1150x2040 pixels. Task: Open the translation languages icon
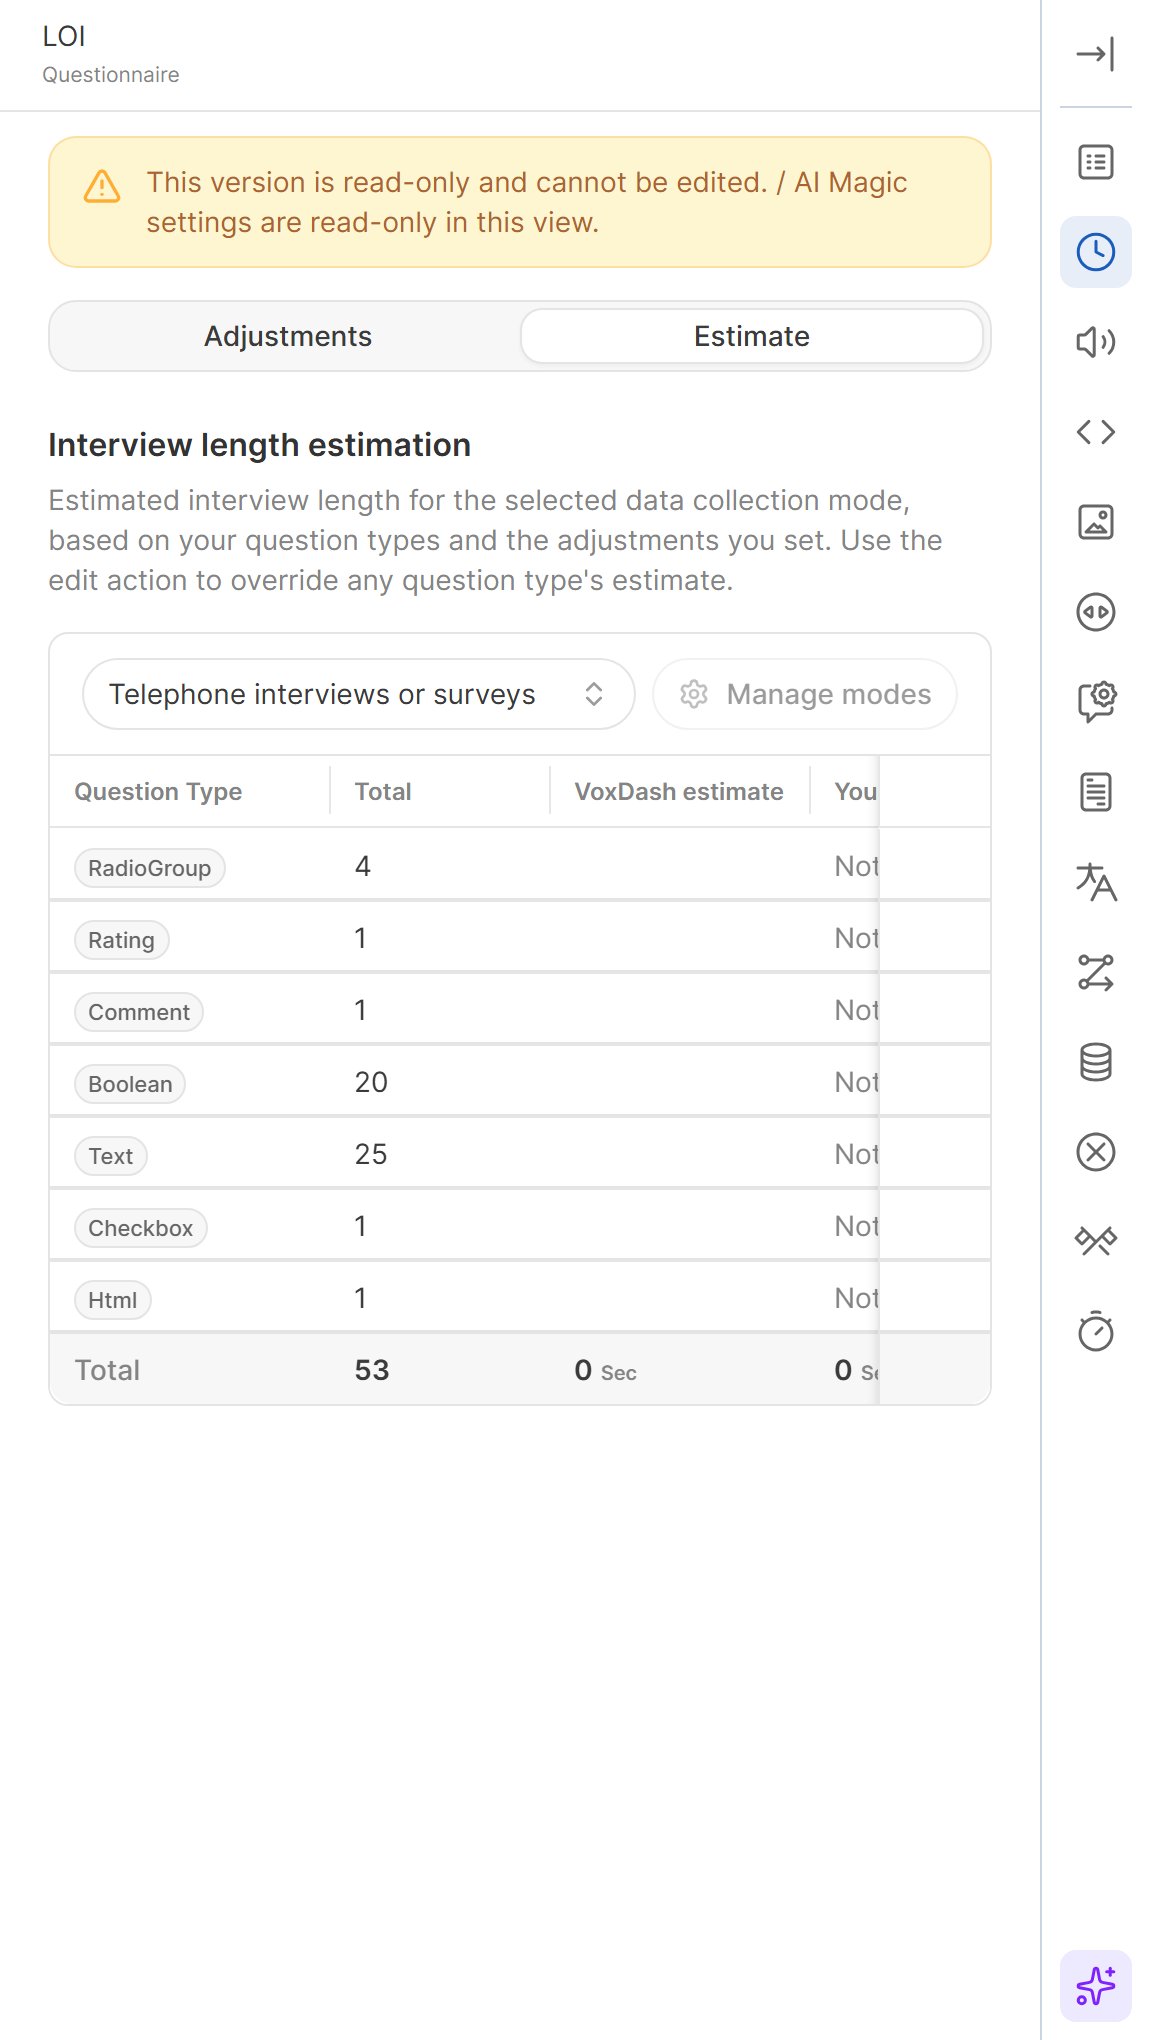pyautogui.click(x=1095, y=882)
